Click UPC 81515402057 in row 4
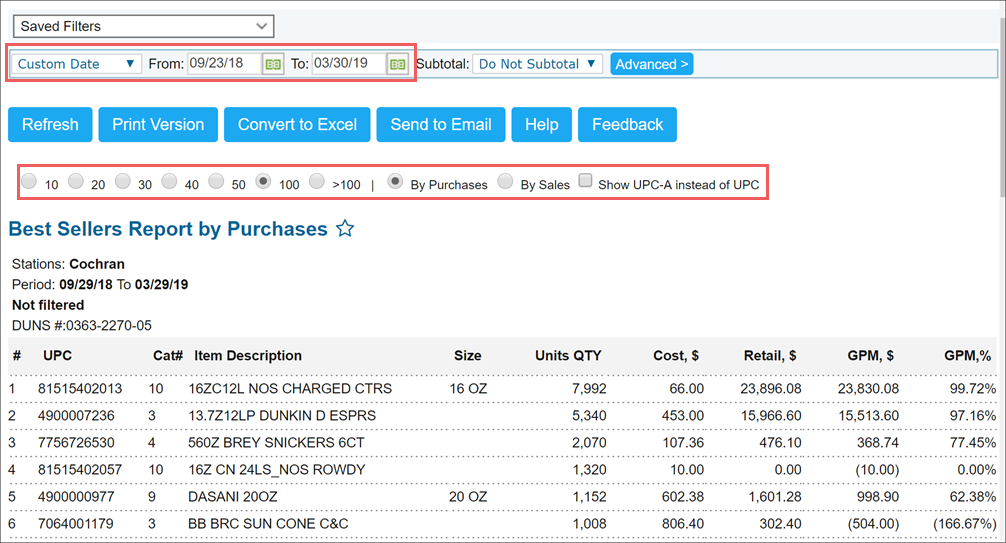Image resolution: width=1006 pixels, height=543 pixels. click(x=80, y=470)
